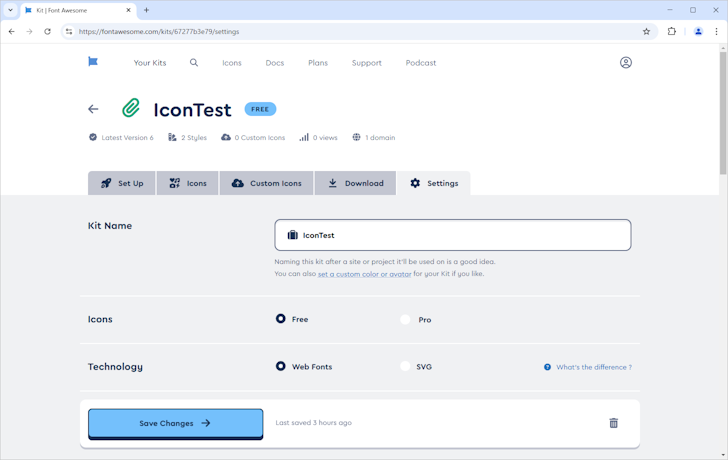Click the Kit Name text field
728x460 pixels.
452,235
